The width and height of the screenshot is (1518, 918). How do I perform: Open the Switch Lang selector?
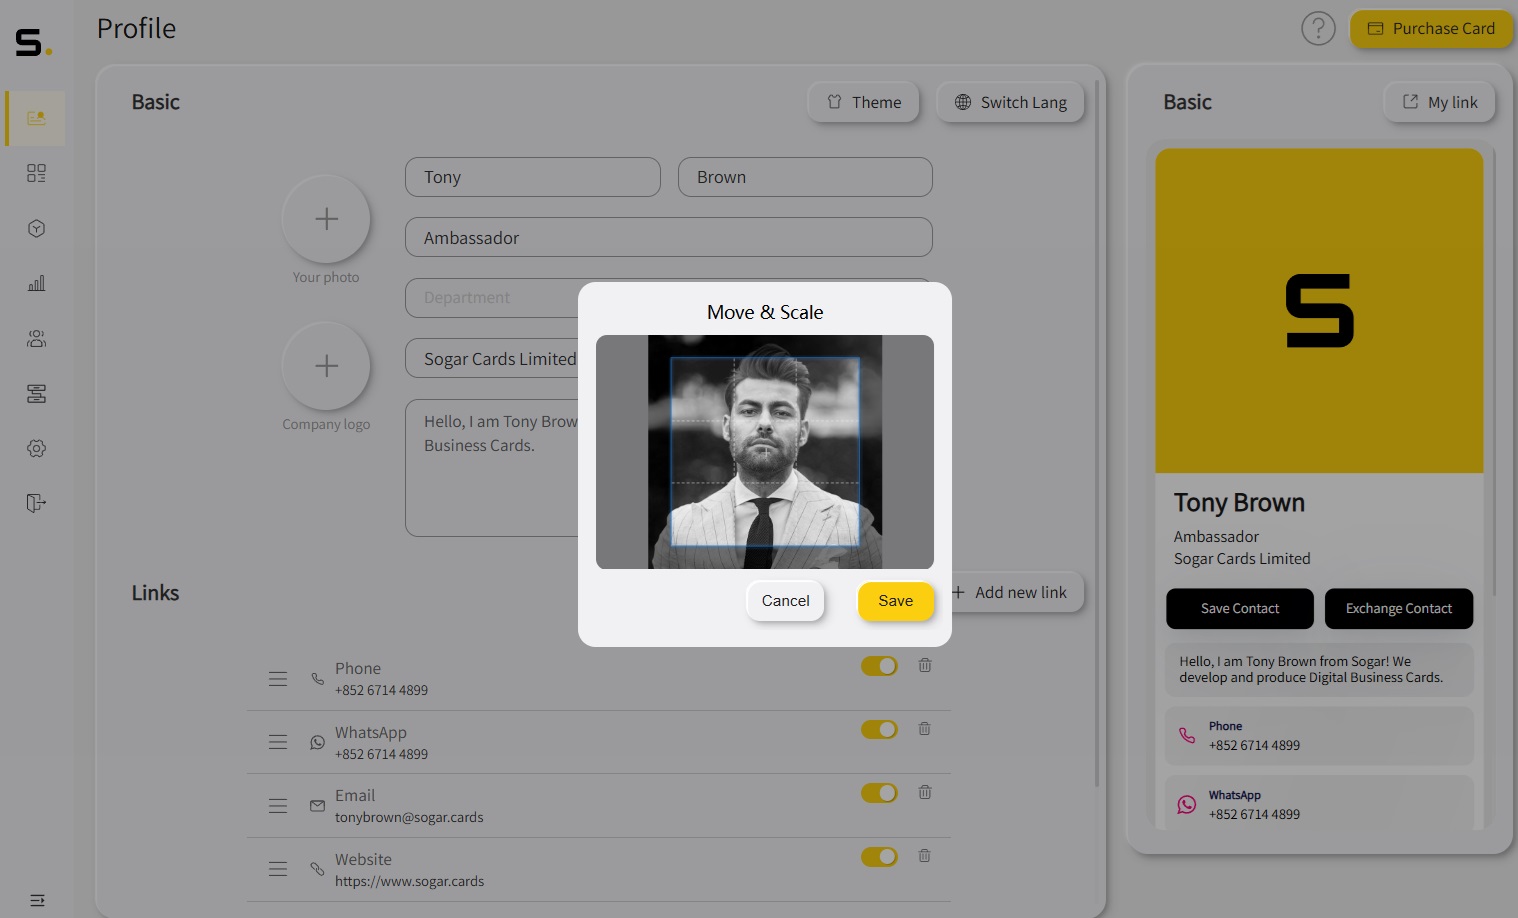click(1010, 102)
